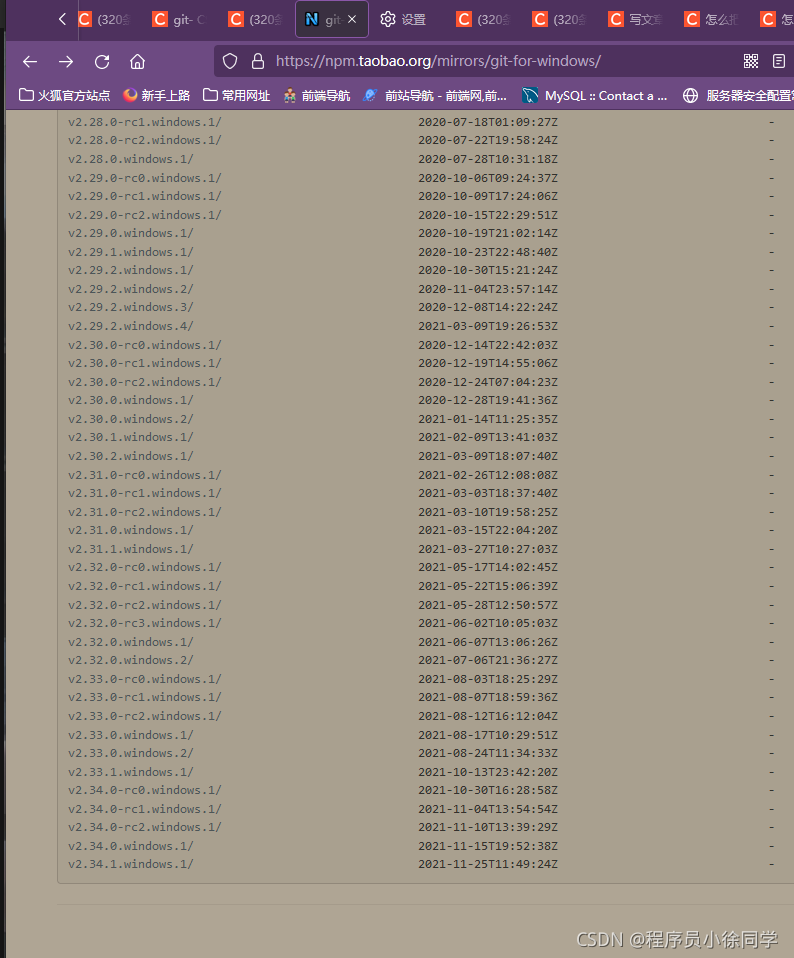Open the v2.34.1.windows.1/ folder link
This screenshot has height=958, width=794.
point(131,864)
